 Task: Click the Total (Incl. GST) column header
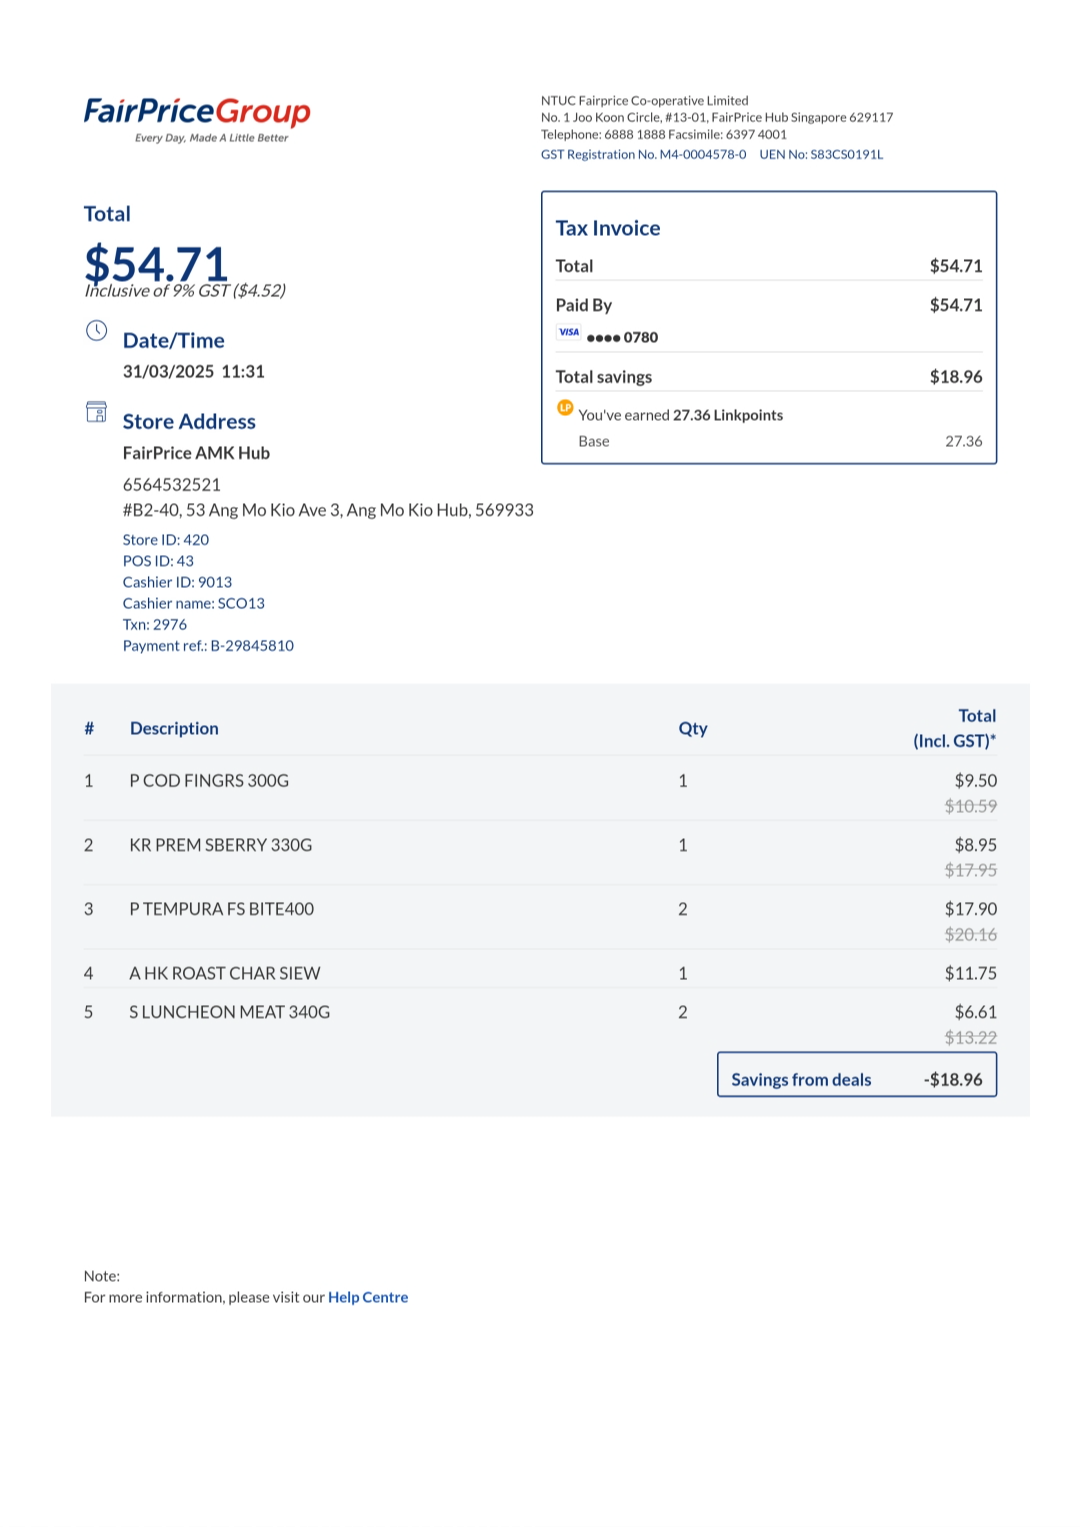tap(955, 729)
